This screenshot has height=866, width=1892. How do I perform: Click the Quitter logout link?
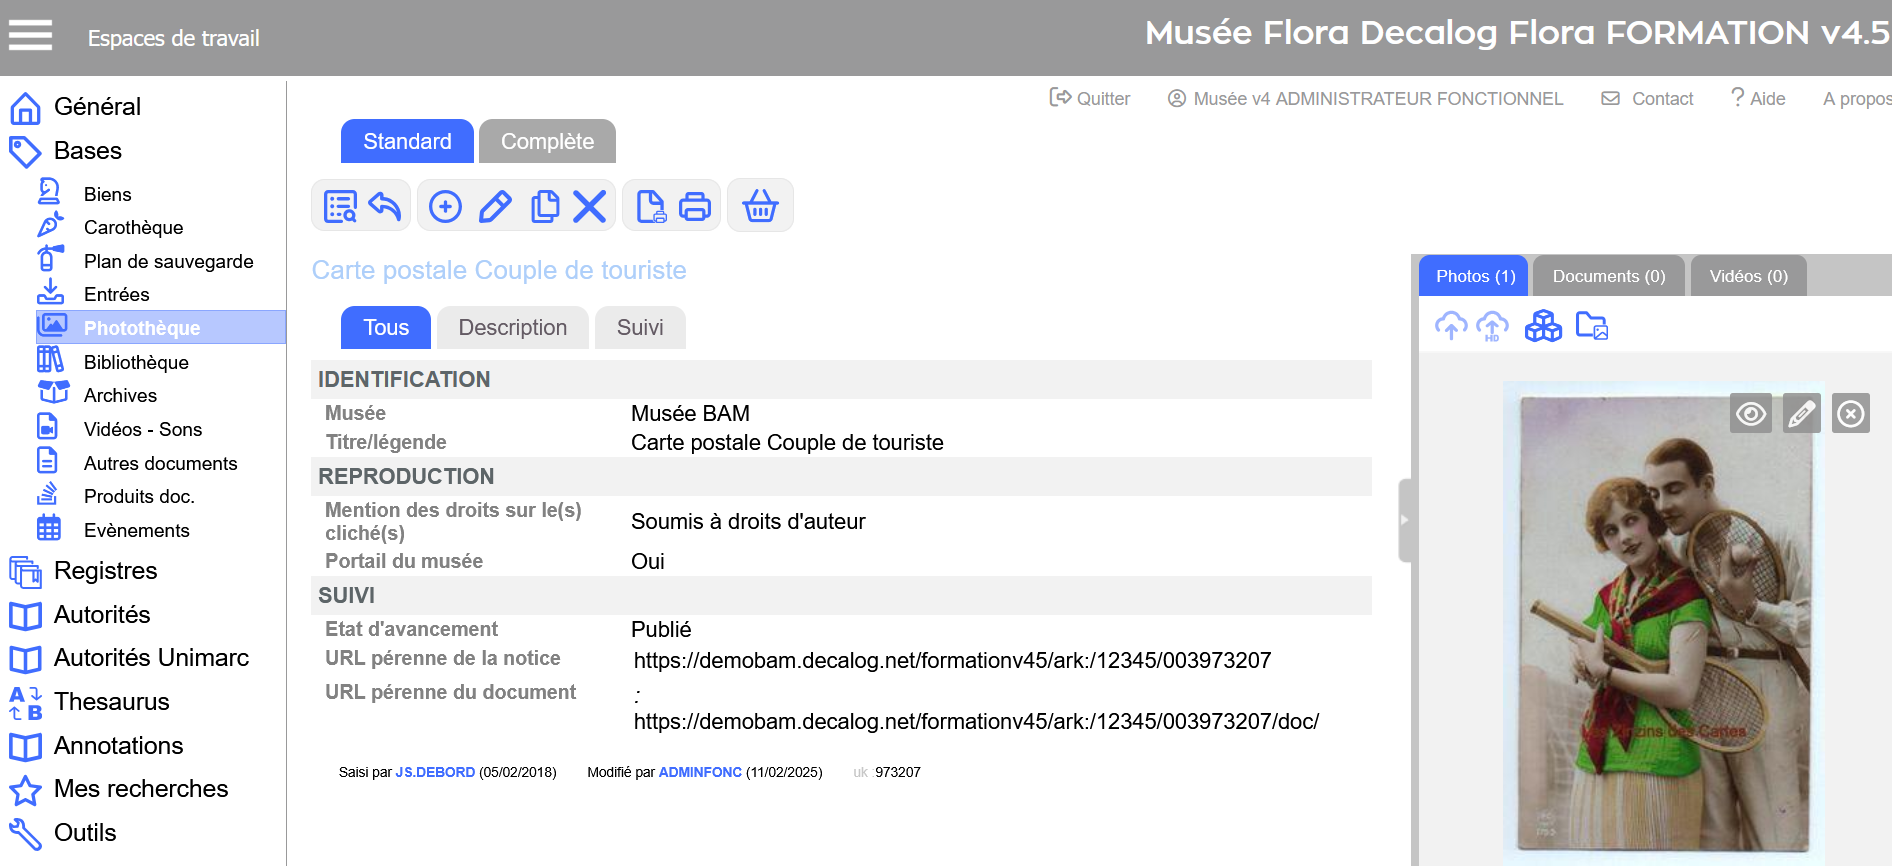coord(1090,98)
